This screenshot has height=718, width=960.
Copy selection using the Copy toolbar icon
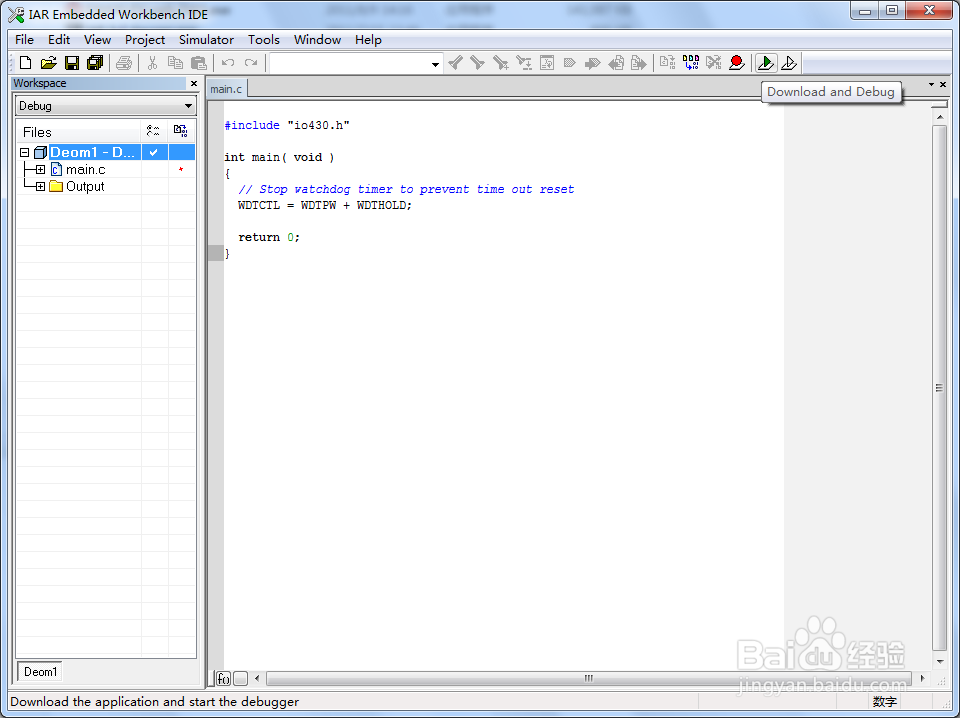click(175, 62)
